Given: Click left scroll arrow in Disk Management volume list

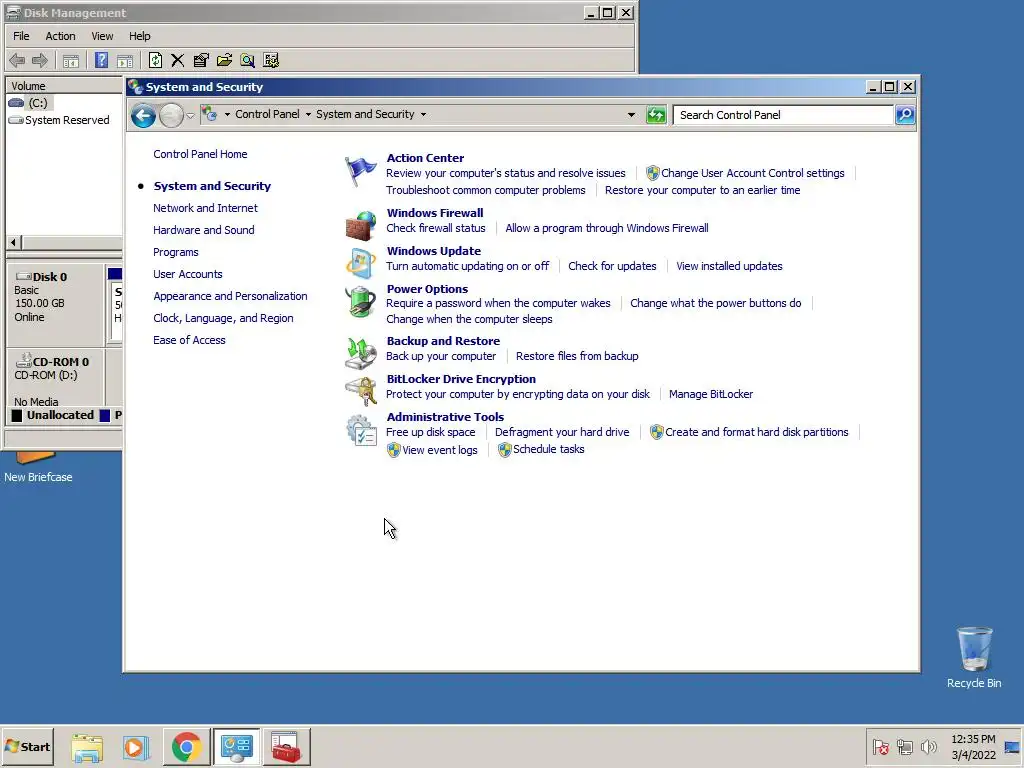Looking at the screenshot, I should click(14, 242).
